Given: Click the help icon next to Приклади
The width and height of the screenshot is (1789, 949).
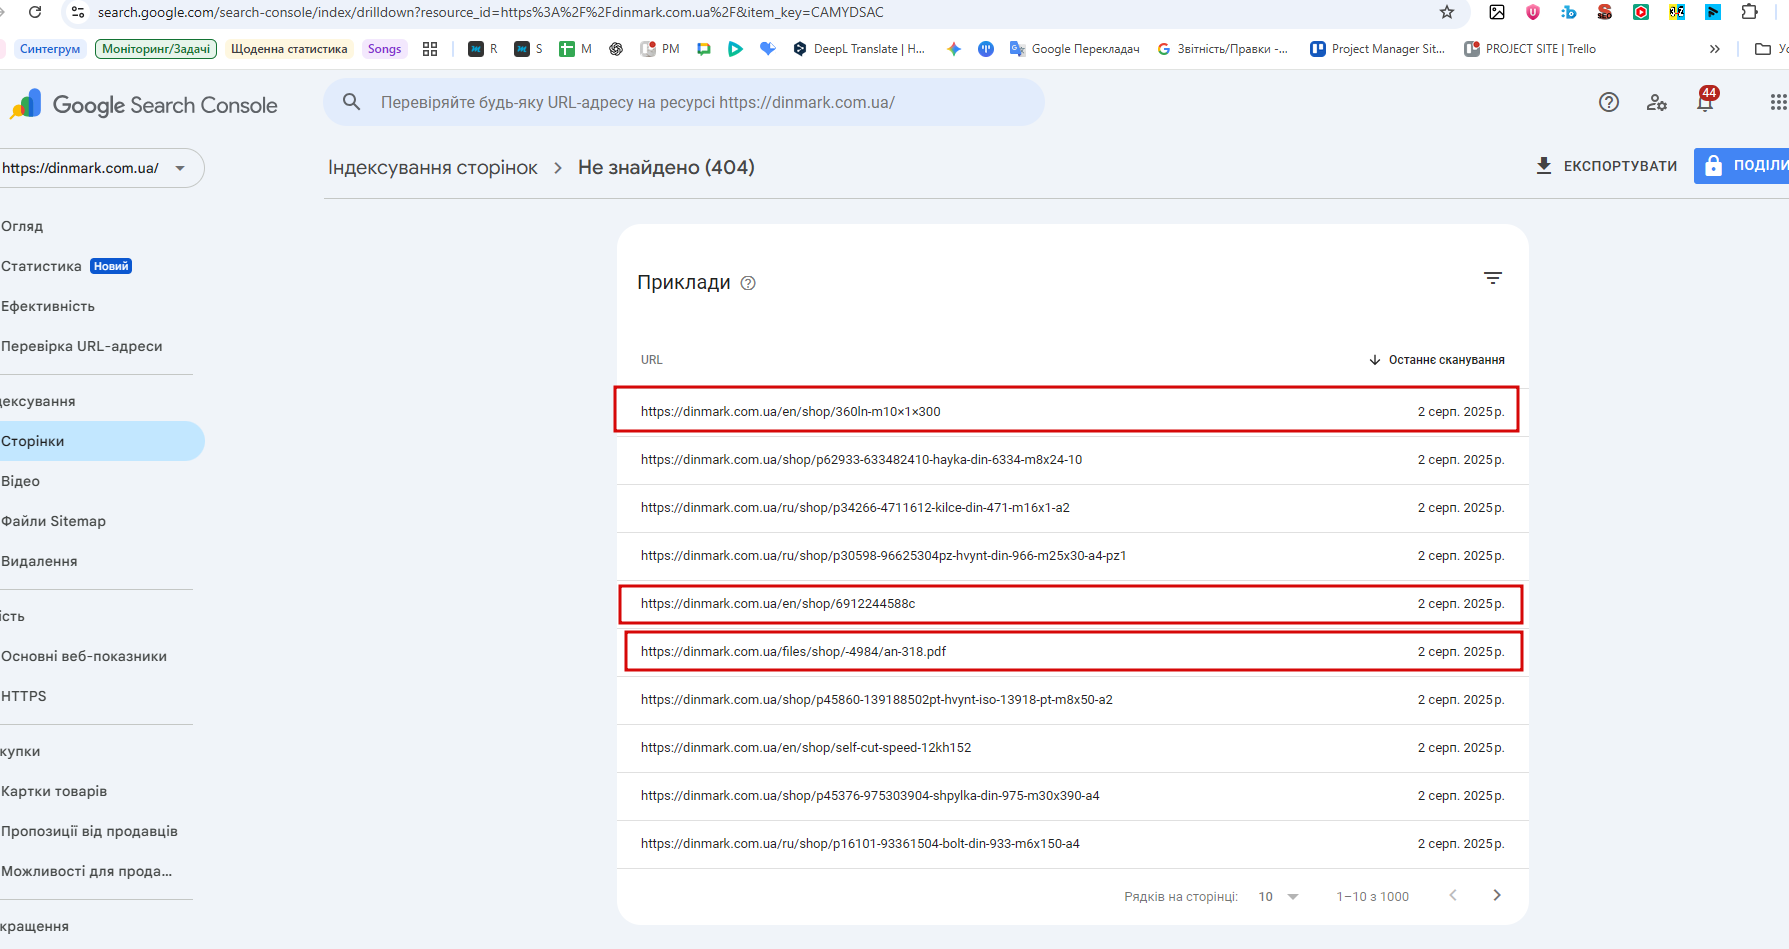Looking at the screenshot, I should click(x=748, y=283).
